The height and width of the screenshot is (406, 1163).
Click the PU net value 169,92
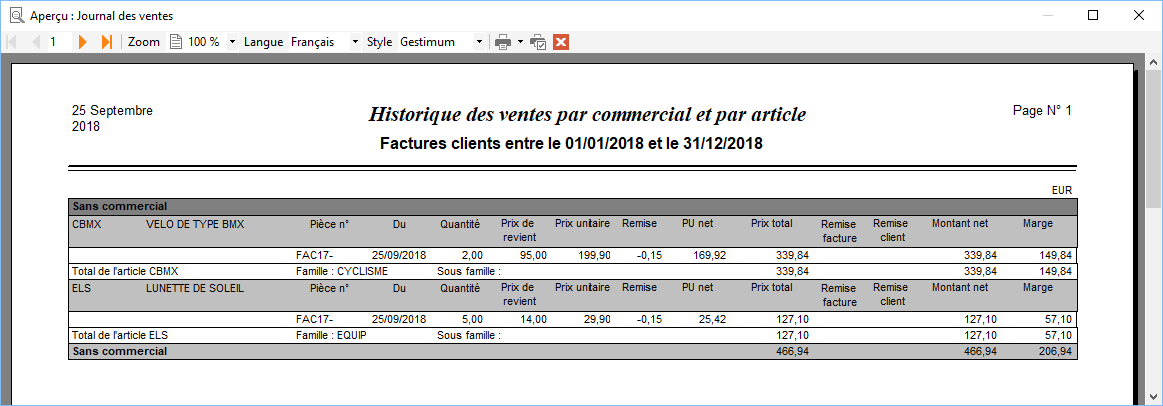coord(709,255)
